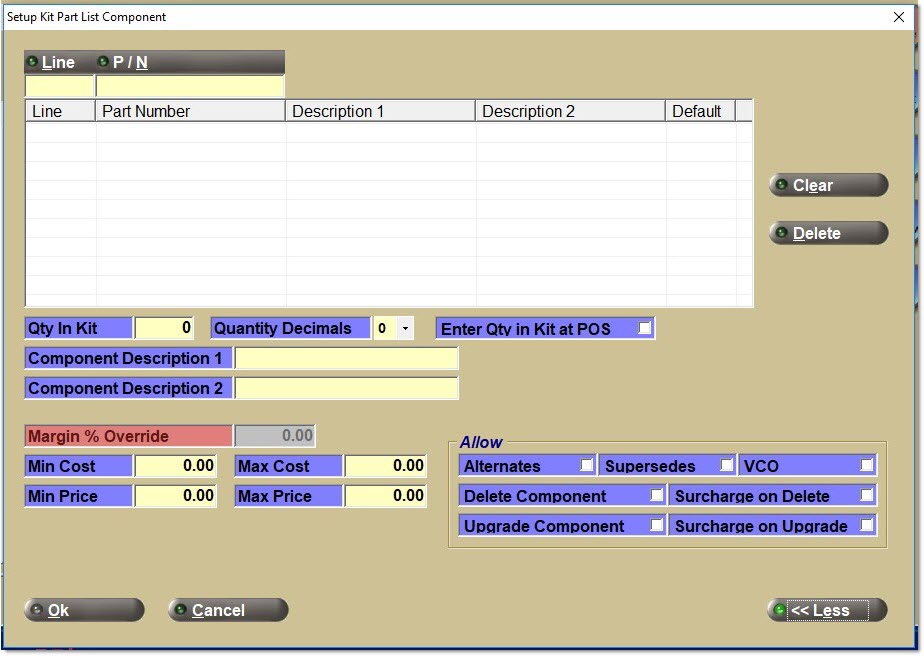Sort by Part Number column header

coord(190,111)
